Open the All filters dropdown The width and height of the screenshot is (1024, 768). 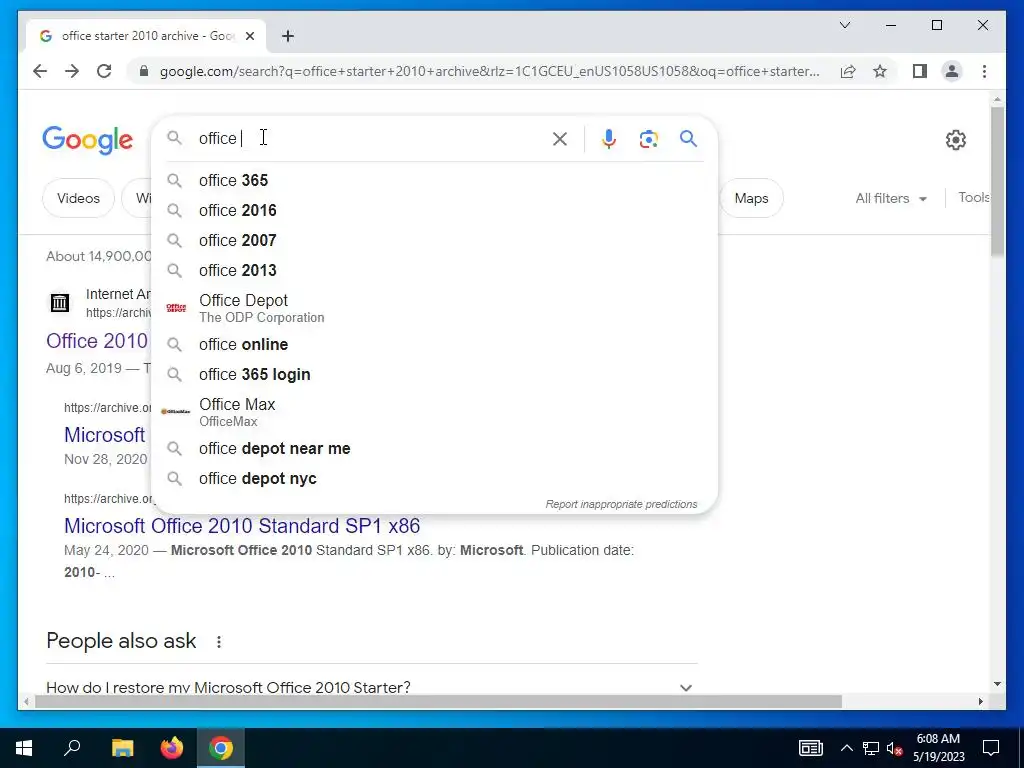891,198
